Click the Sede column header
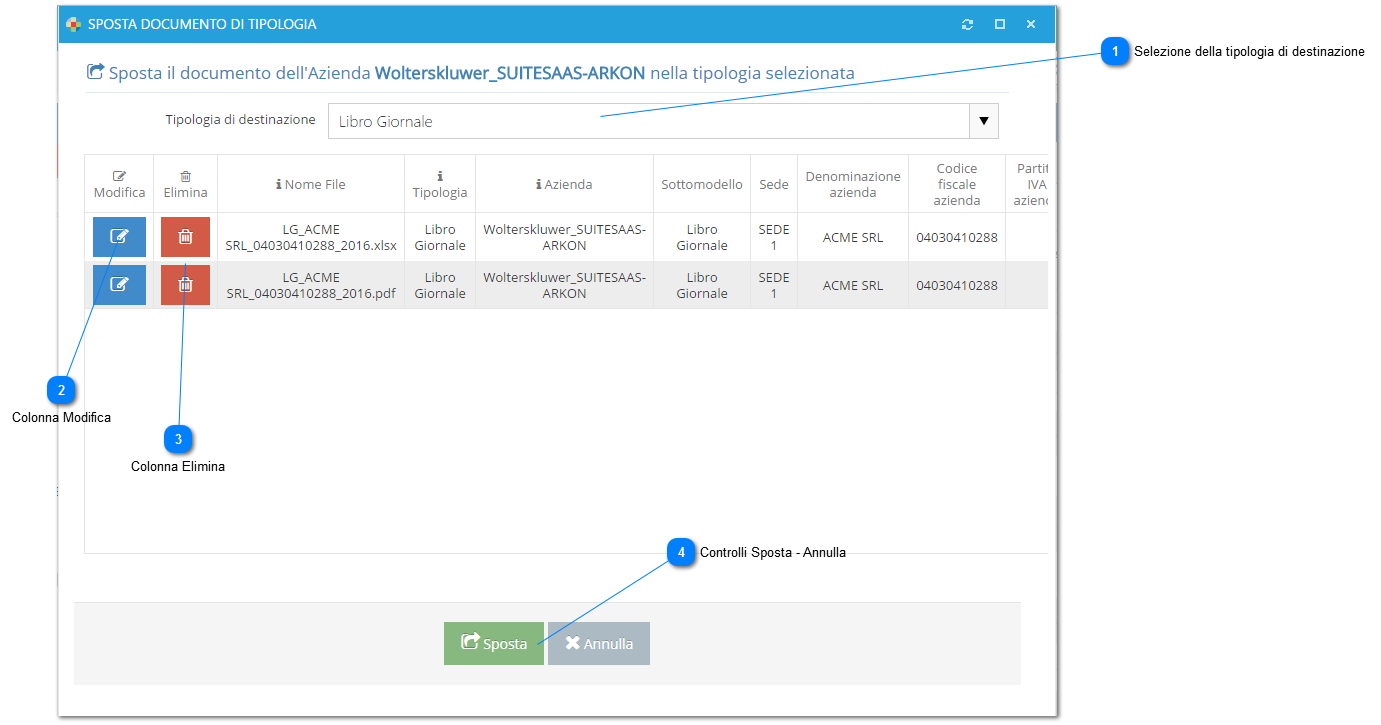The width and height of the screenshot is (1381, 725). pos(774,184)
